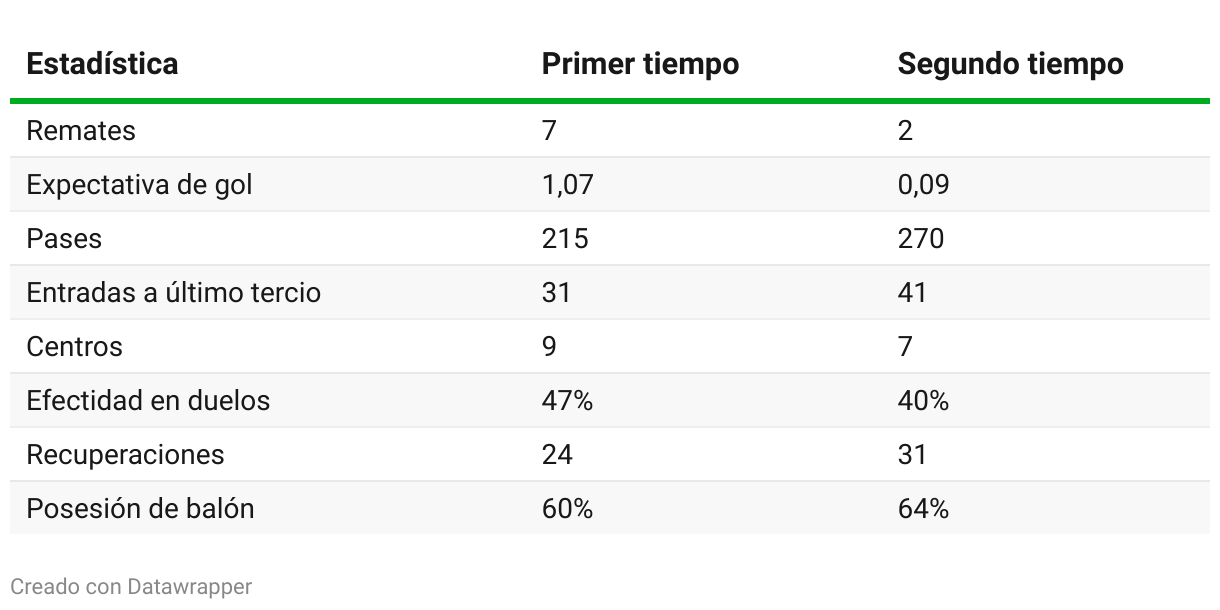Click the Estadística column header
The image size is (1220, 610).
(x=102, y=64)
